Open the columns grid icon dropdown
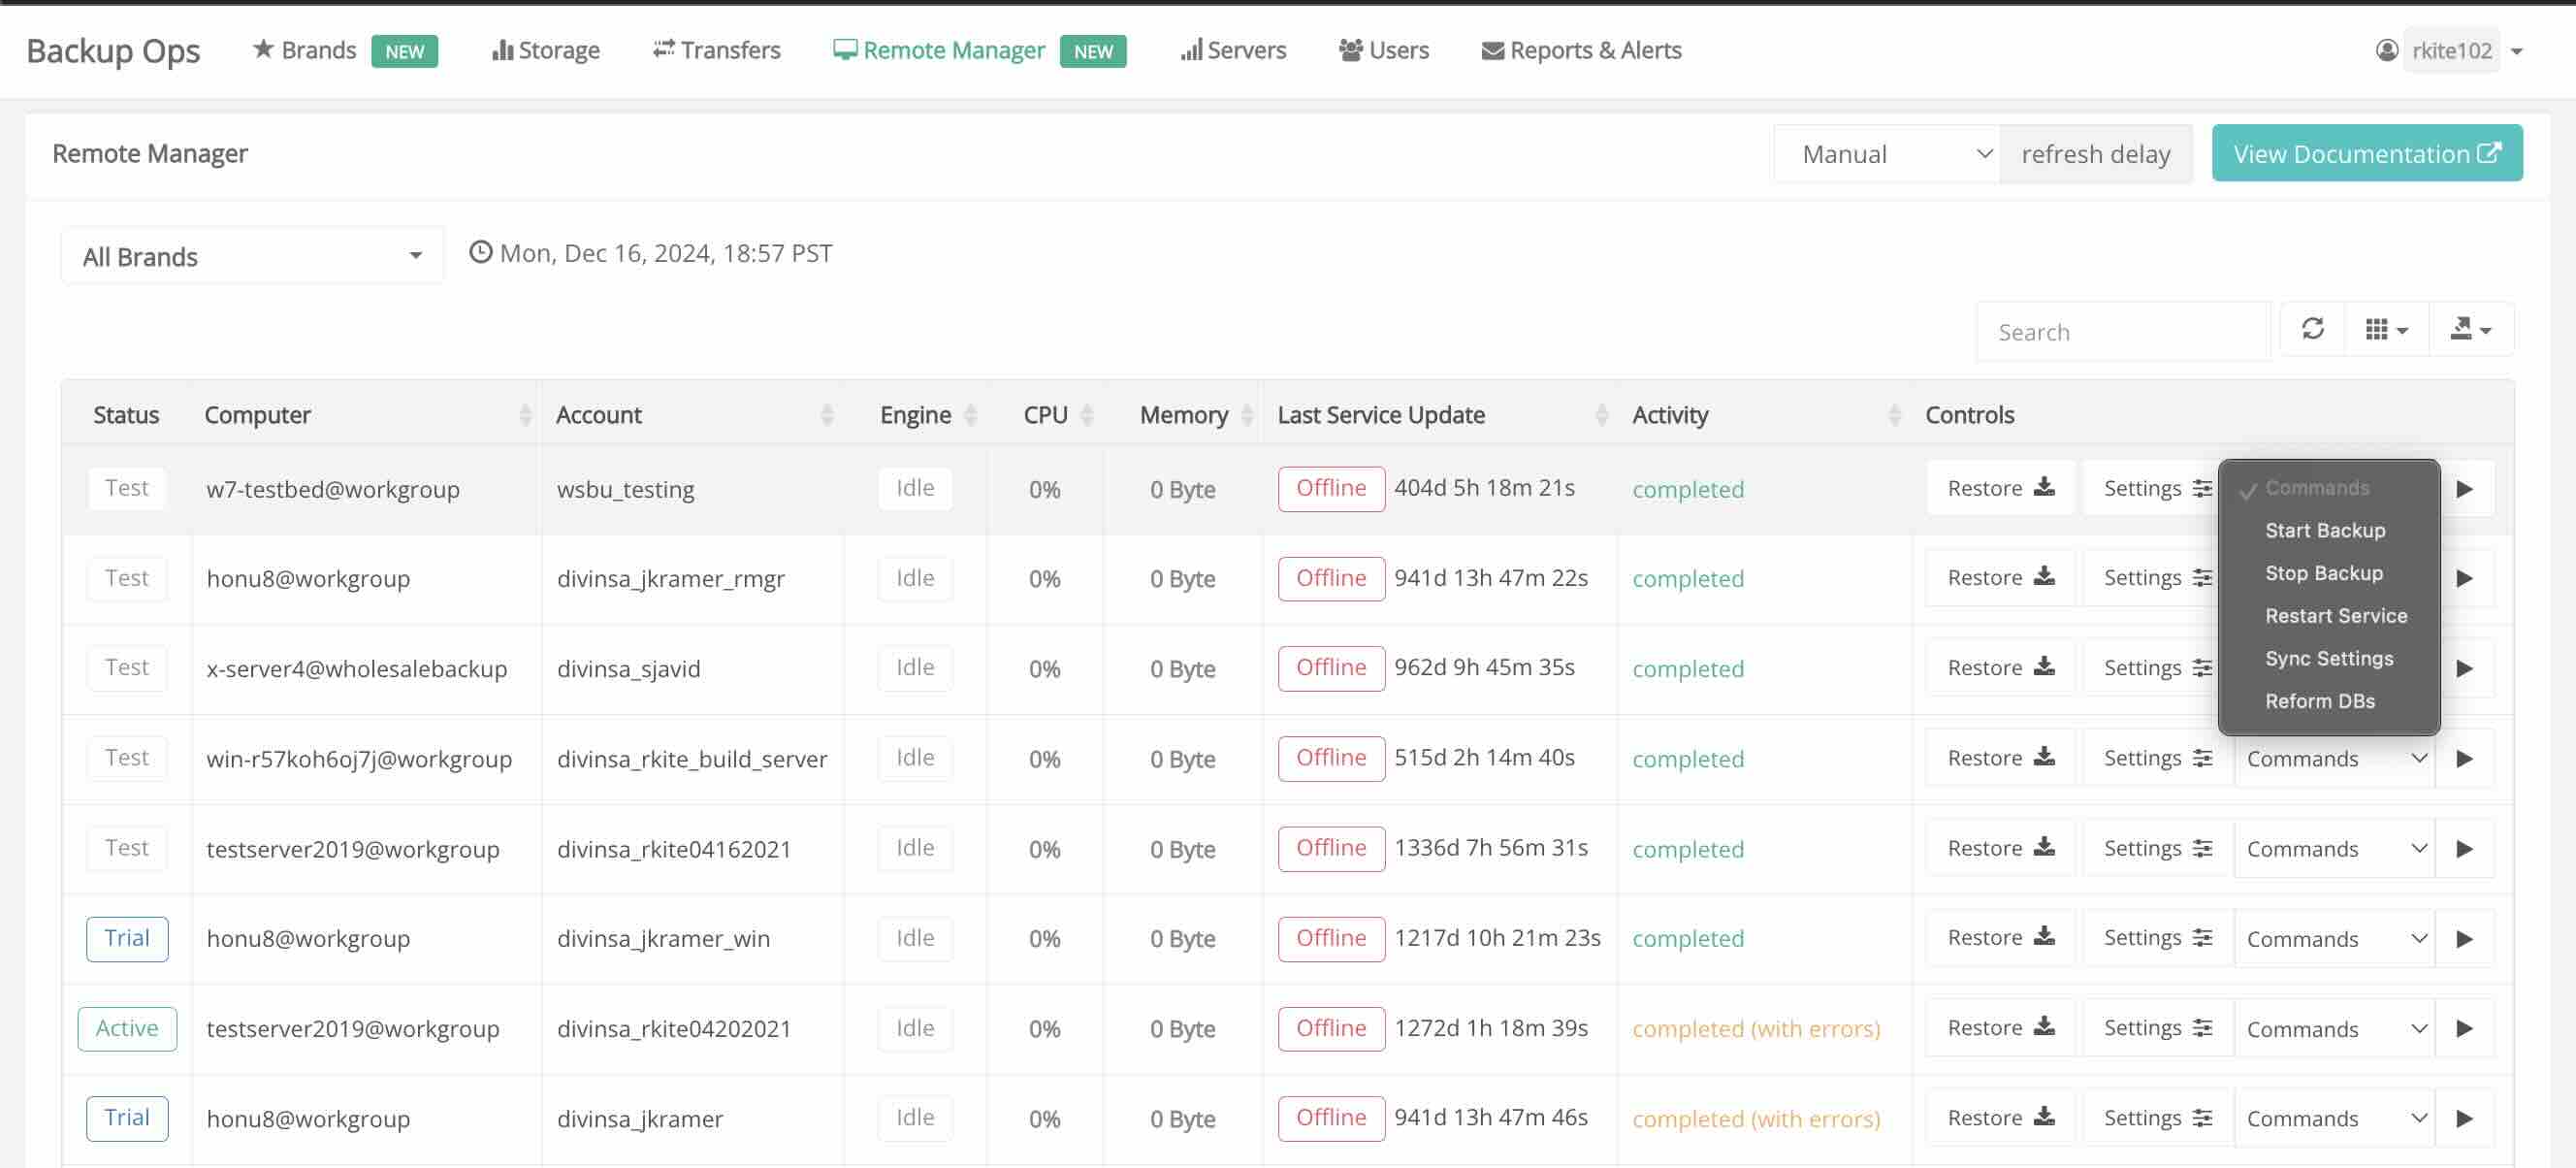 [2387, 329]
